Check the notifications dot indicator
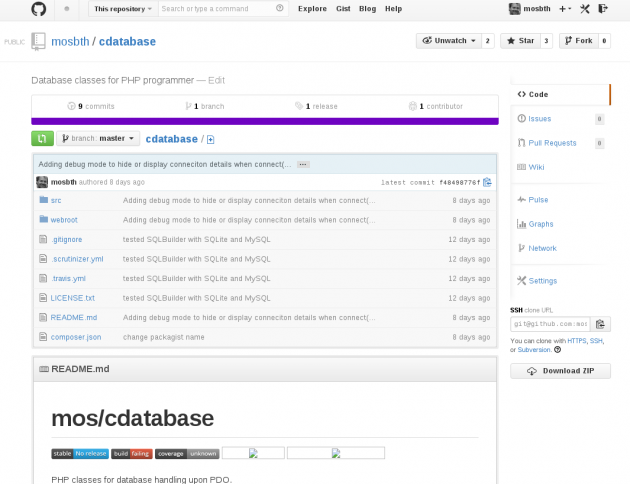 coord(67,8)
